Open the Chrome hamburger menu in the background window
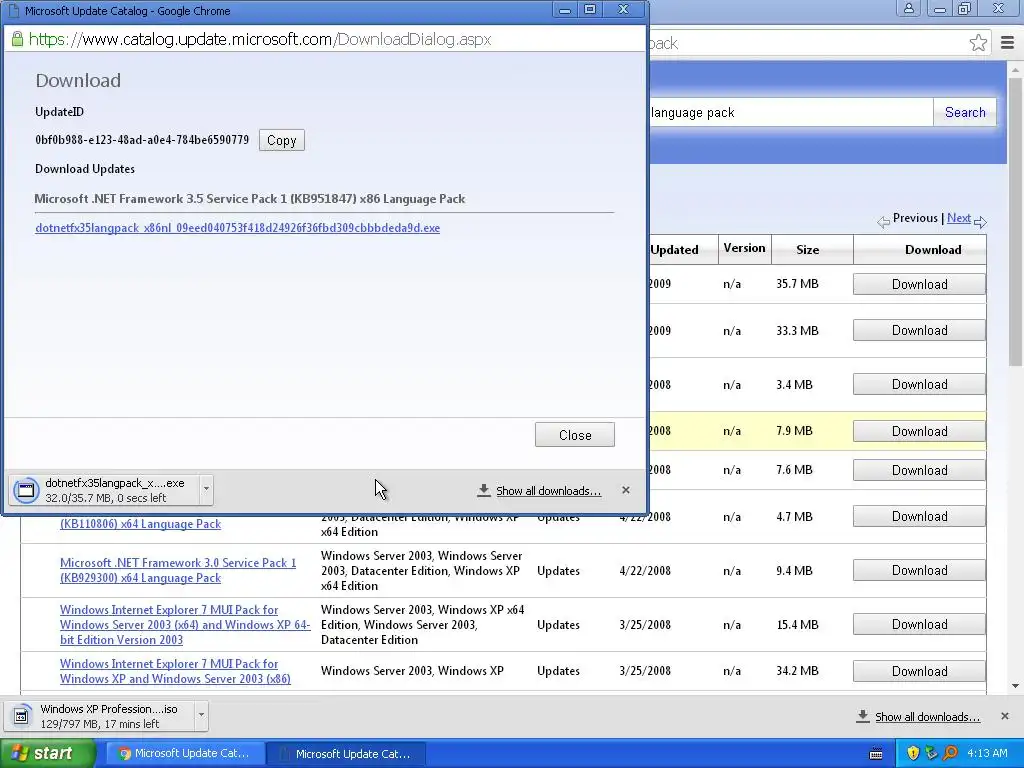The image size is (1024, 768). (x=1007, y=42)
